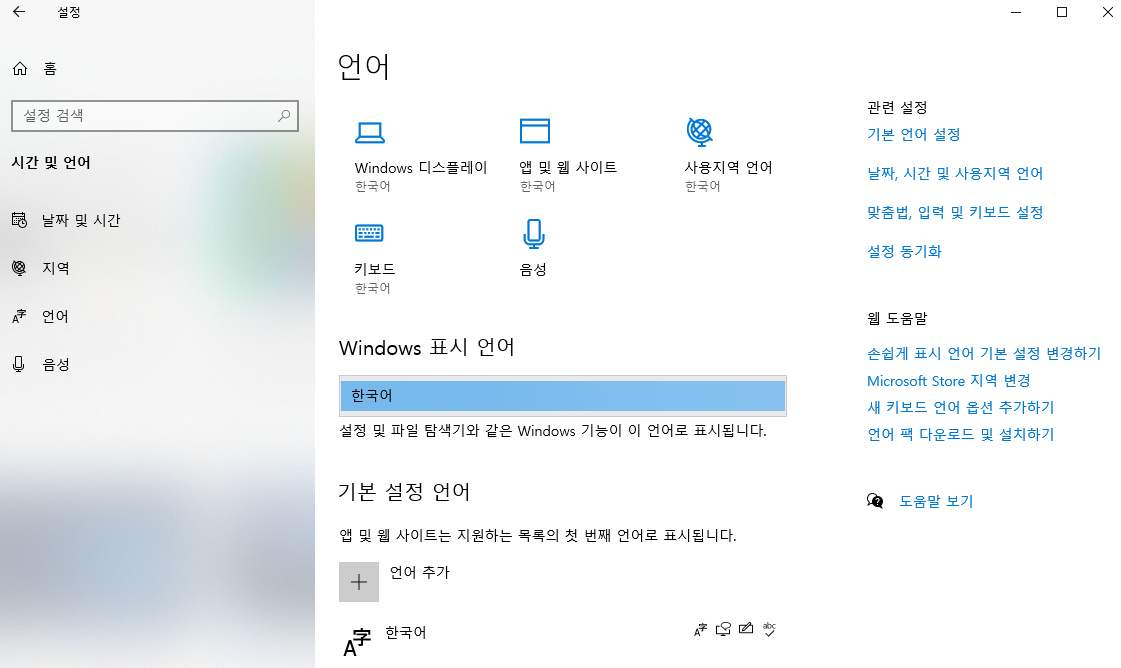
Task: Click the text-to-speech feature icon for 한국어
Action: (724, 629)
